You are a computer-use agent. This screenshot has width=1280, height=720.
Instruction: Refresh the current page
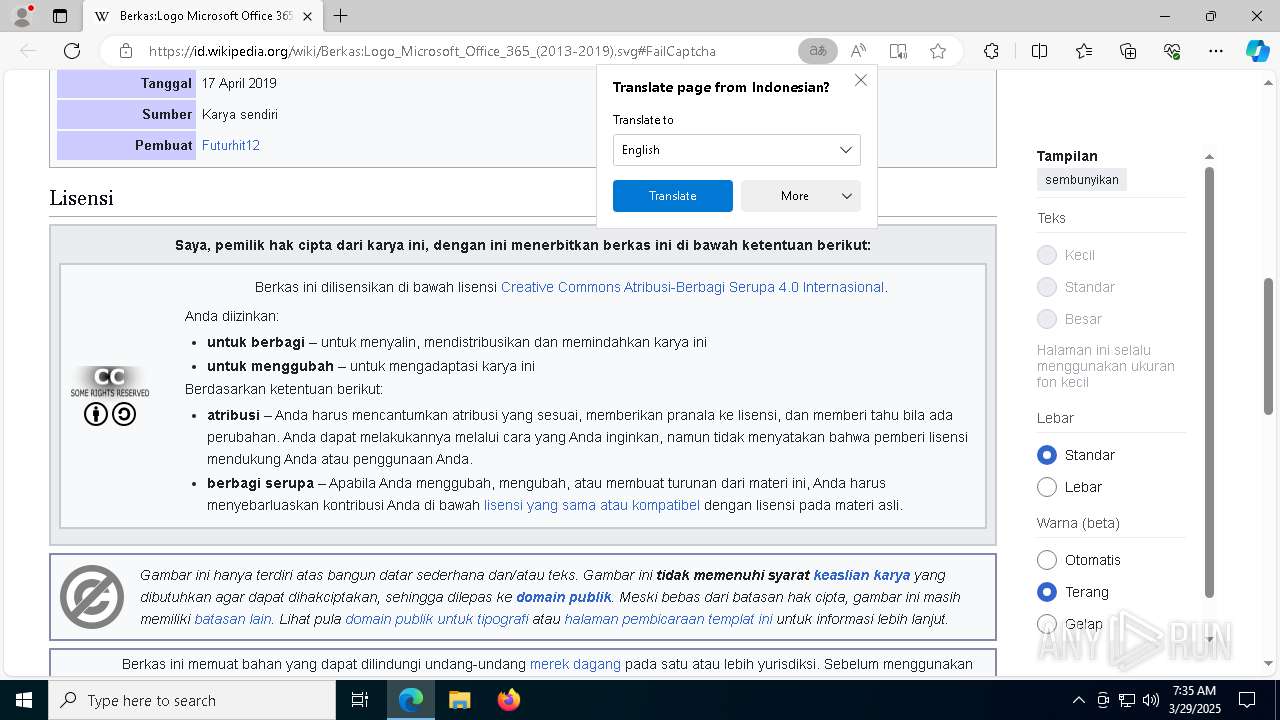72,51
